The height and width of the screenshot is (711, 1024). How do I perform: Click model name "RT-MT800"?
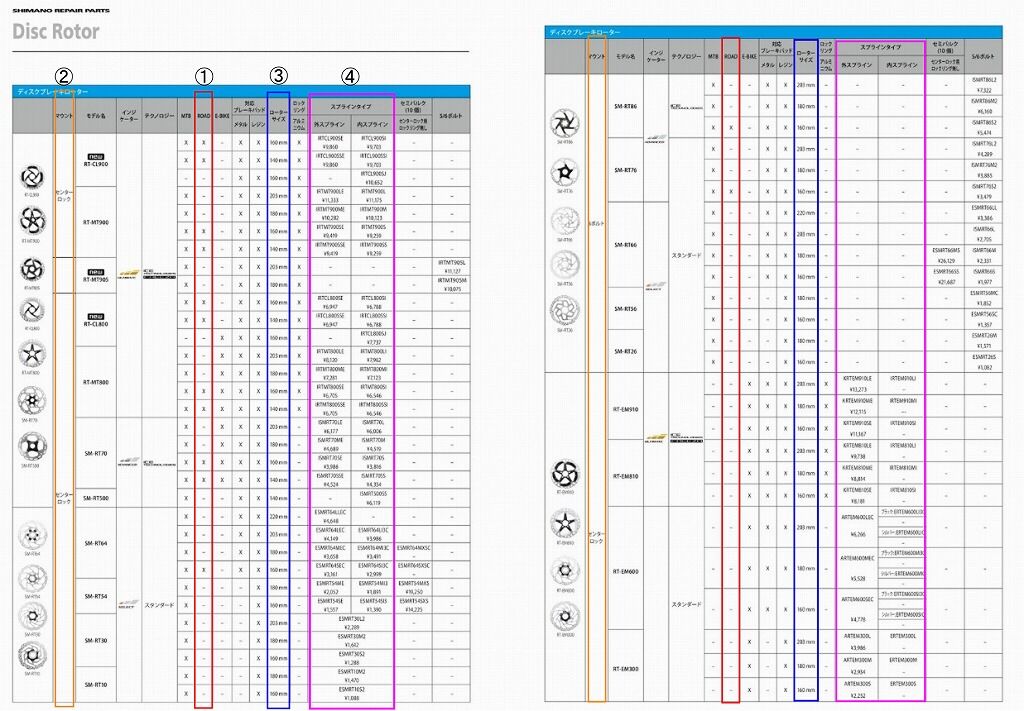click(96, 382)
